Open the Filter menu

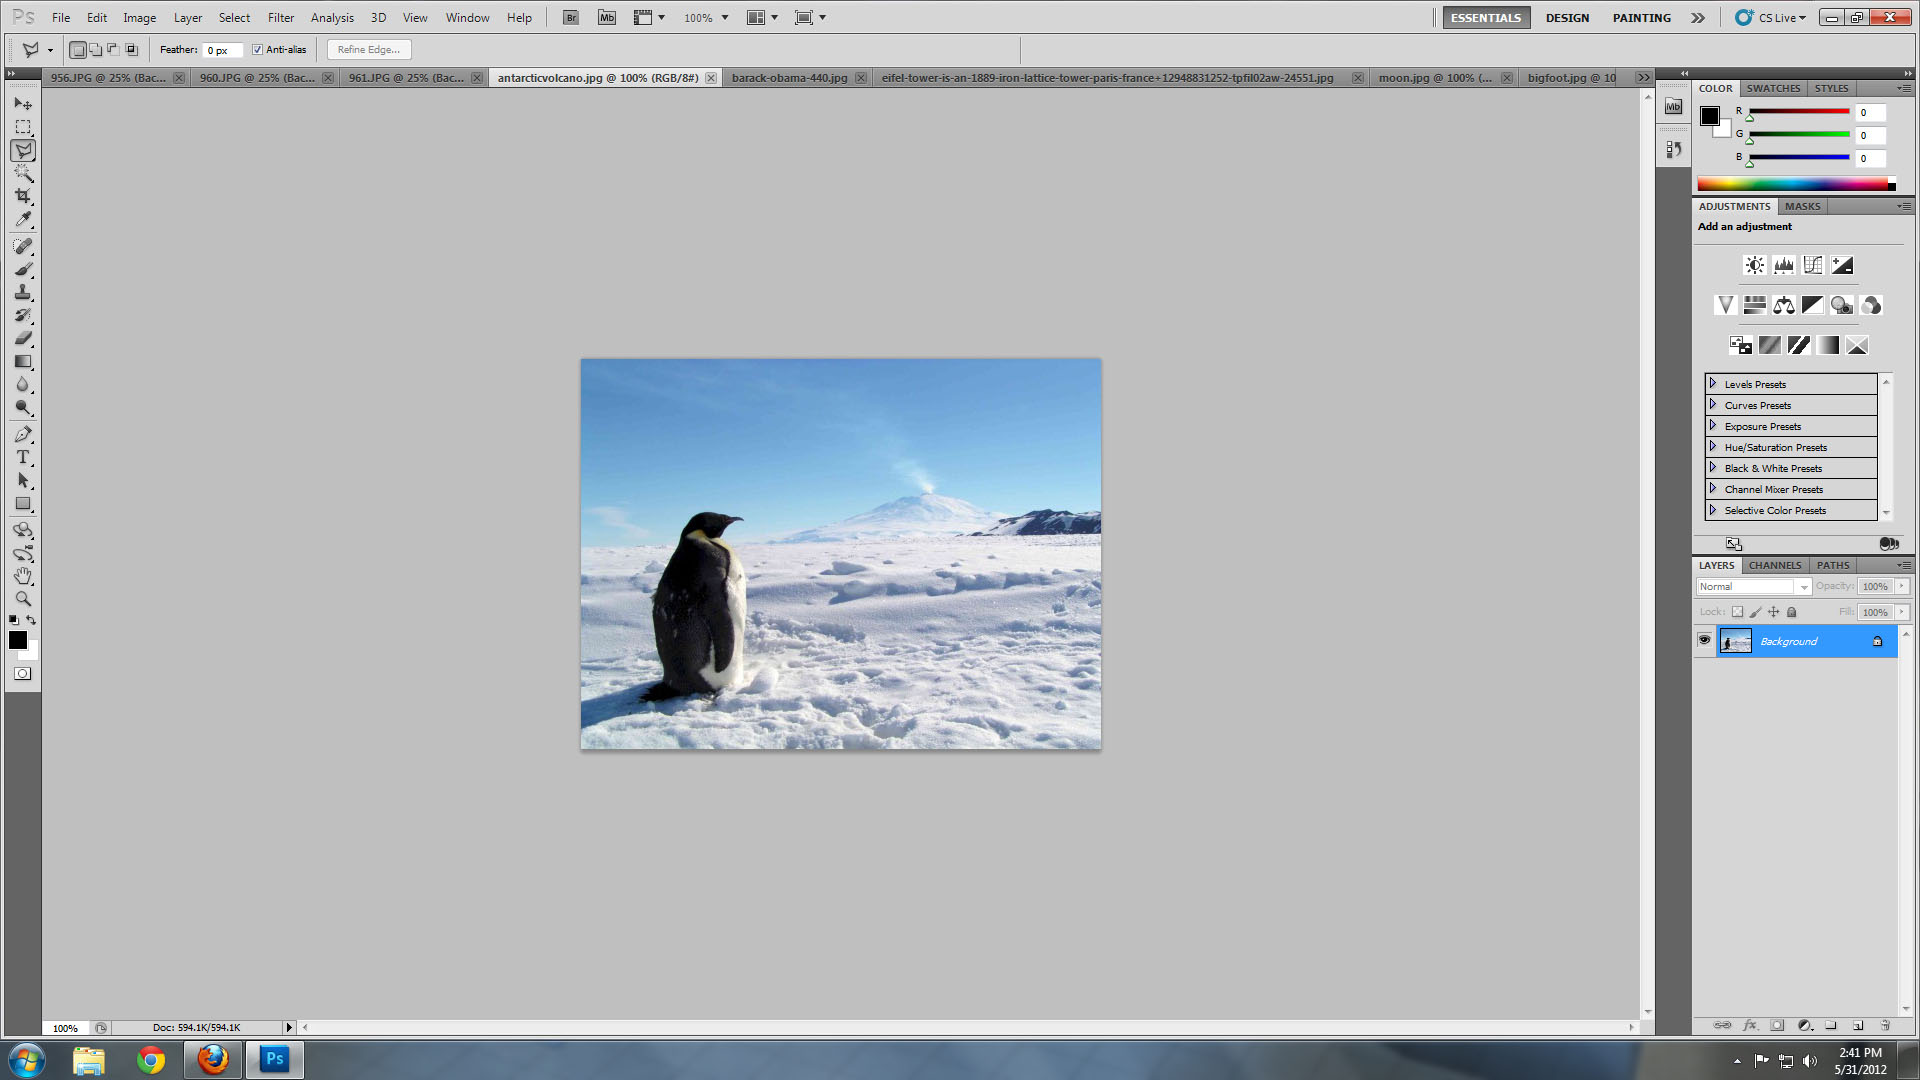(x=281, y=18)
